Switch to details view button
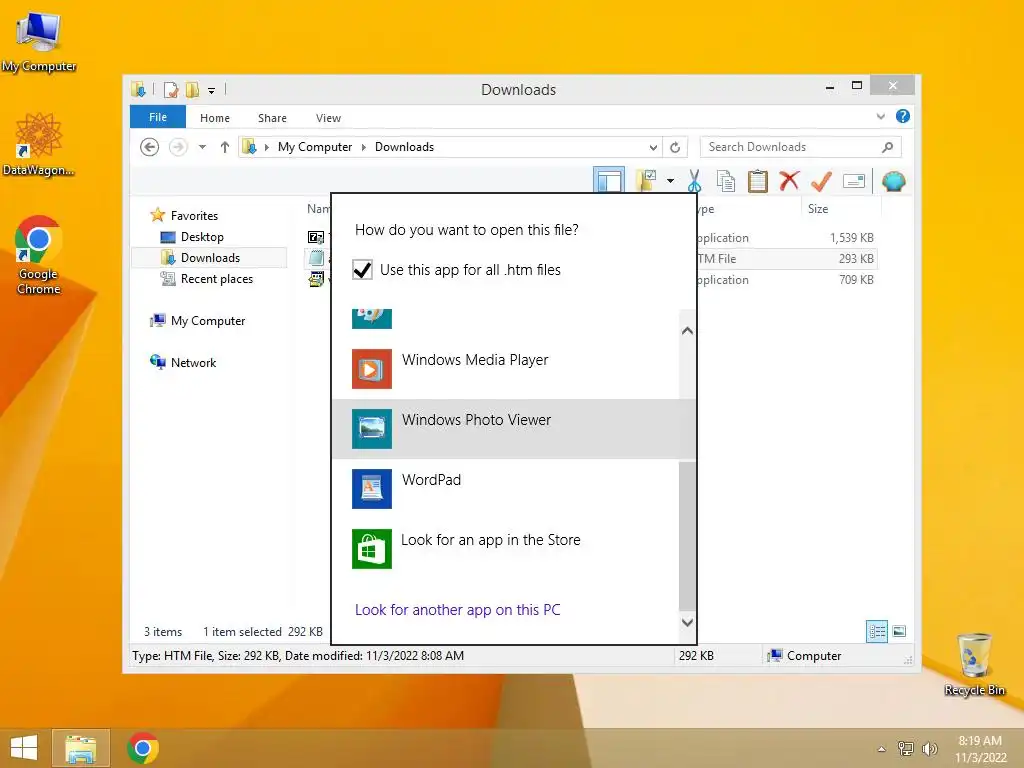 point(876,631)
